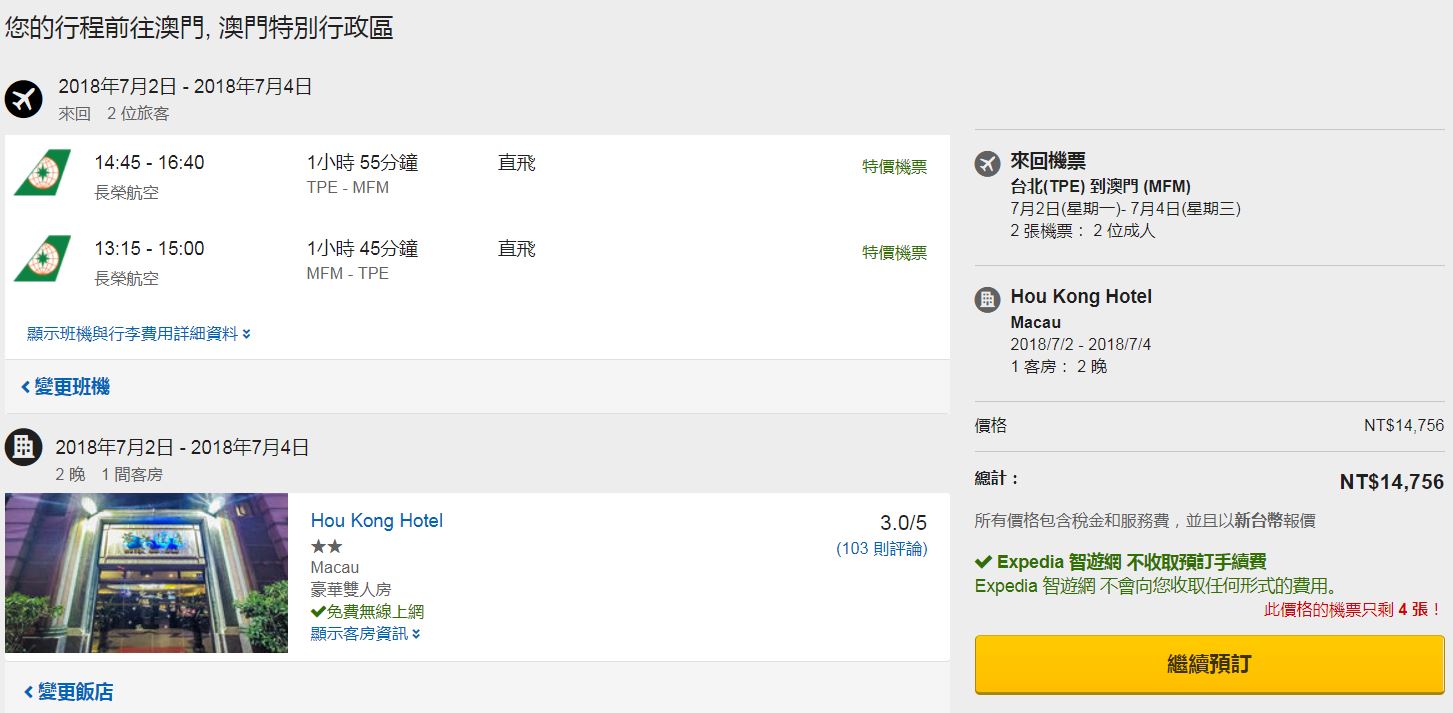Click the 1小時 55分鐘 duration text
This screenshot has width=1453, height=713.
pos(362,162)
